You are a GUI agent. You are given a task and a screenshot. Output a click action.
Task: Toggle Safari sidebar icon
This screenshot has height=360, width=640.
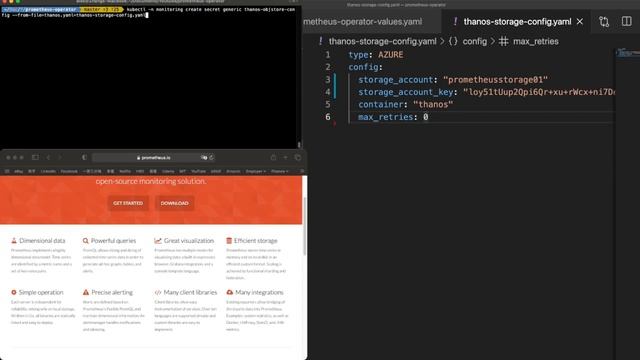(x=36, y=157)
